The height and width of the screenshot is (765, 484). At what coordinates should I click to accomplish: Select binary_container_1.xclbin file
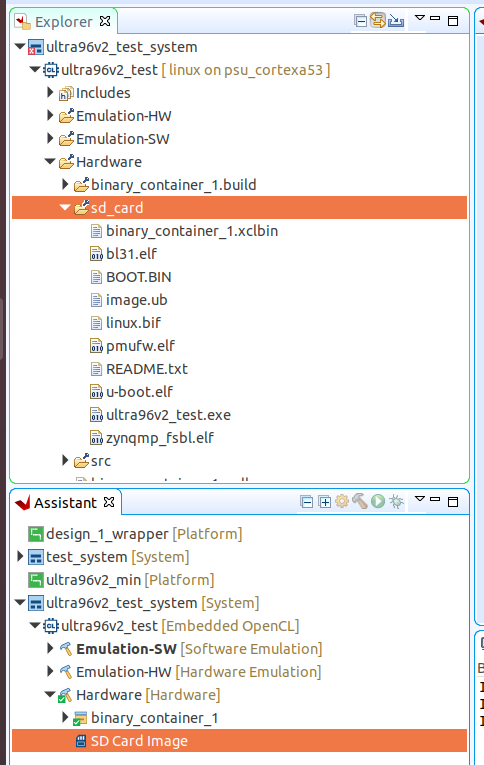(192, 231)
